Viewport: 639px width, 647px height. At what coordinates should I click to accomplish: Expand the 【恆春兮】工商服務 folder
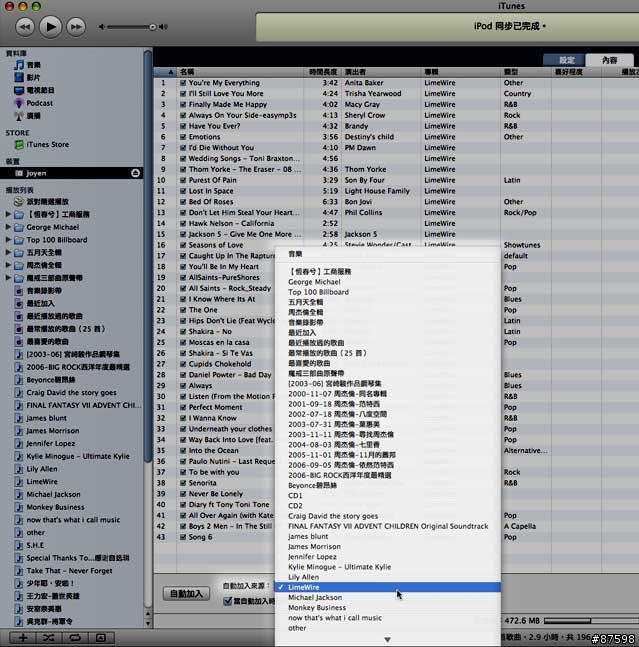coord(7,214)
